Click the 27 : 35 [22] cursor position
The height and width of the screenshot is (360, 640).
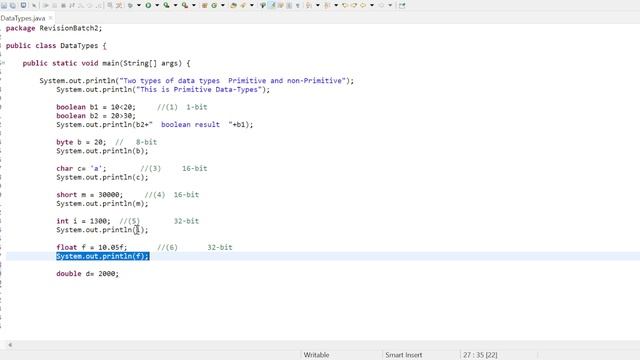(480, 355)
